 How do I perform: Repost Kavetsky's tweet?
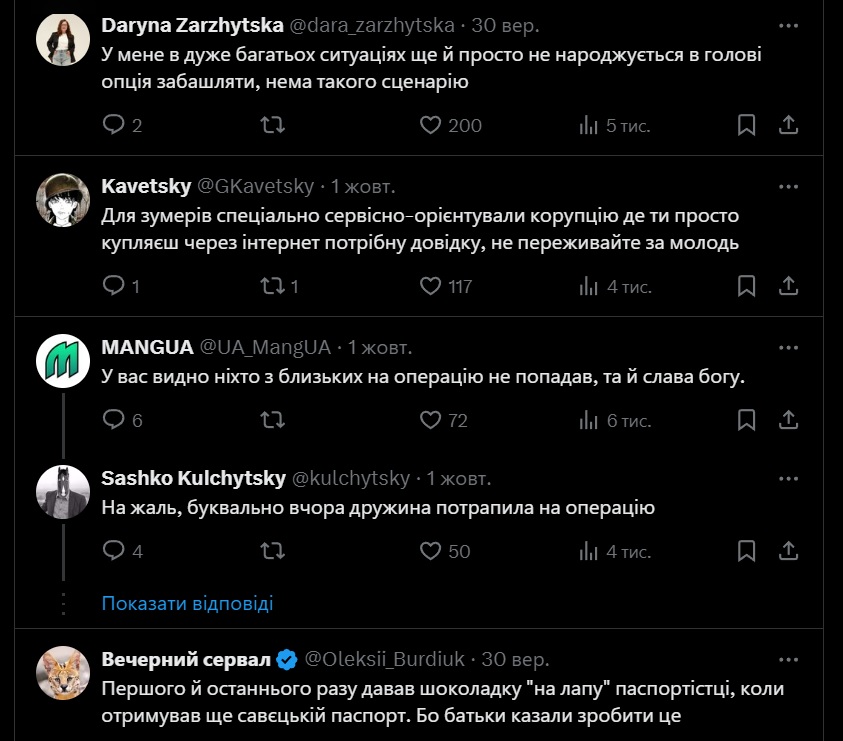272,286
